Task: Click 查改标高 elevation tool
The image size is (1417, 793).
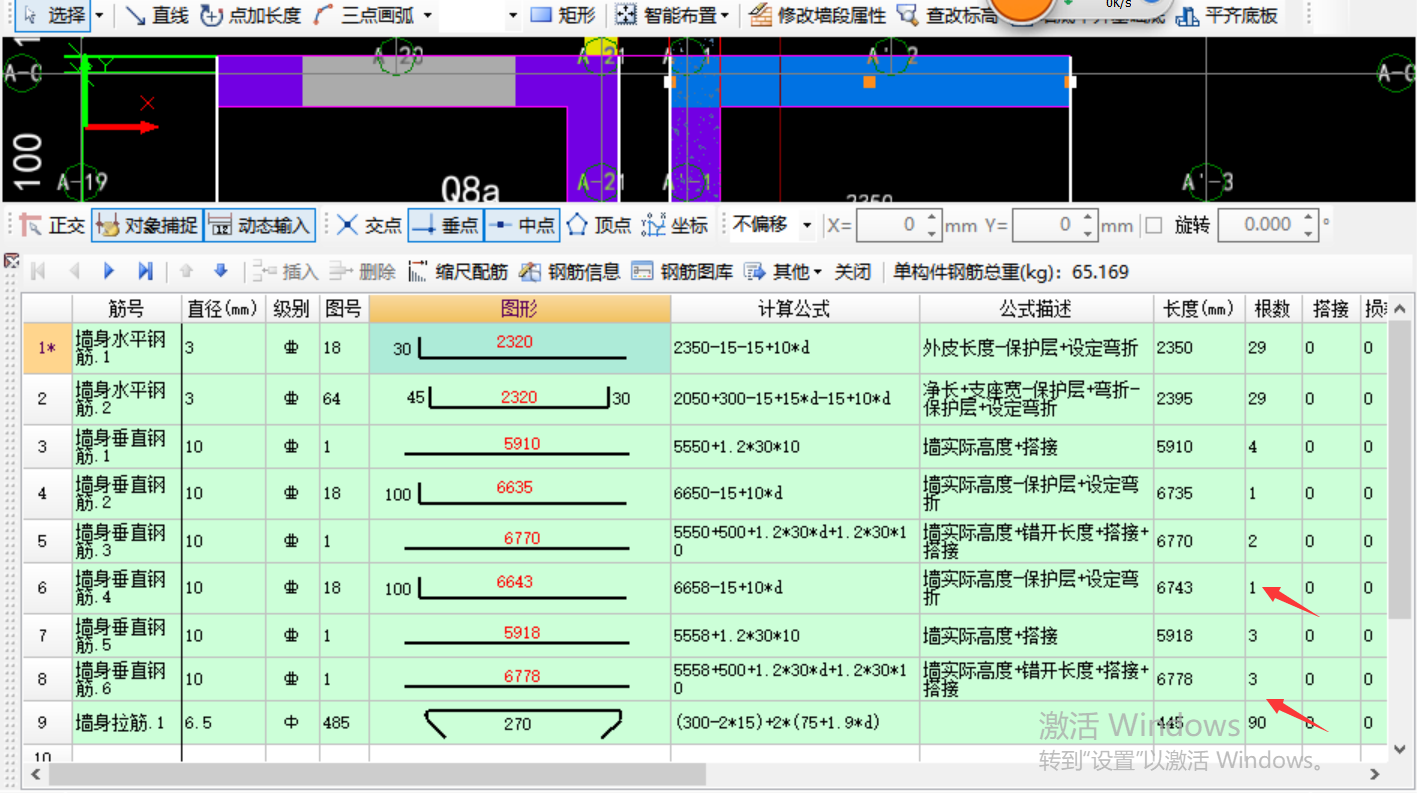Action: coord(947,16)
